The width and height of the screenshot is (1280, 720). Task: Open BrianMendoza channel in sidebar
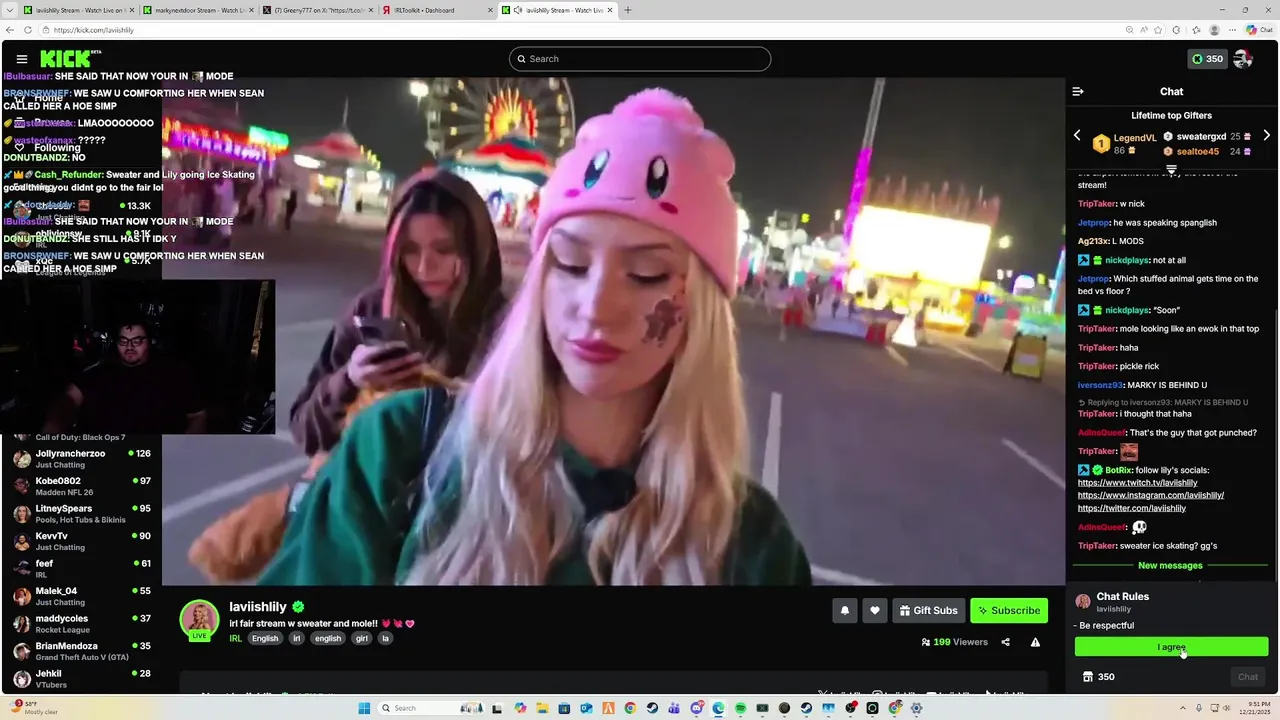(80, 651)
